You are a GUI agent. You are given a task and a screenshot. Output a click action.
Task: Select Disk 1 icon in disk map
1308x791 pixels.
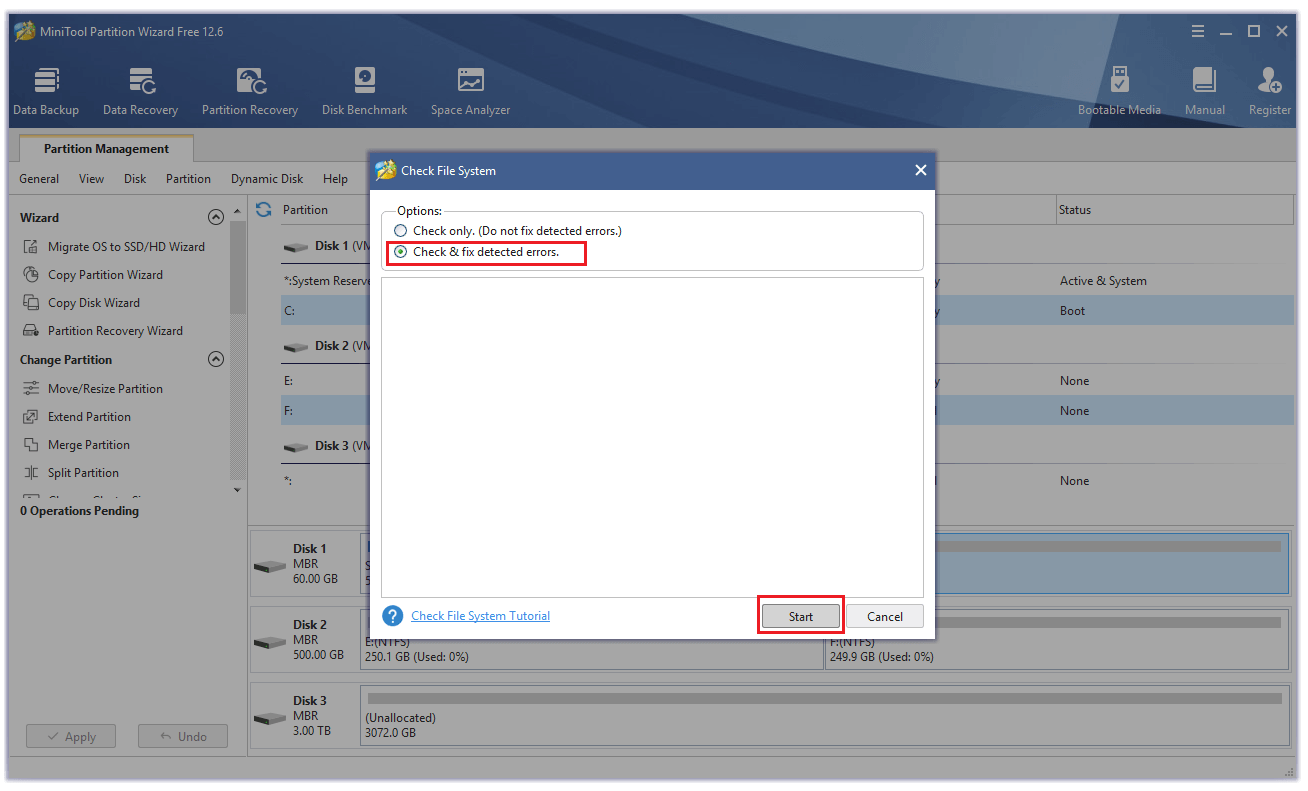[269, 566]
